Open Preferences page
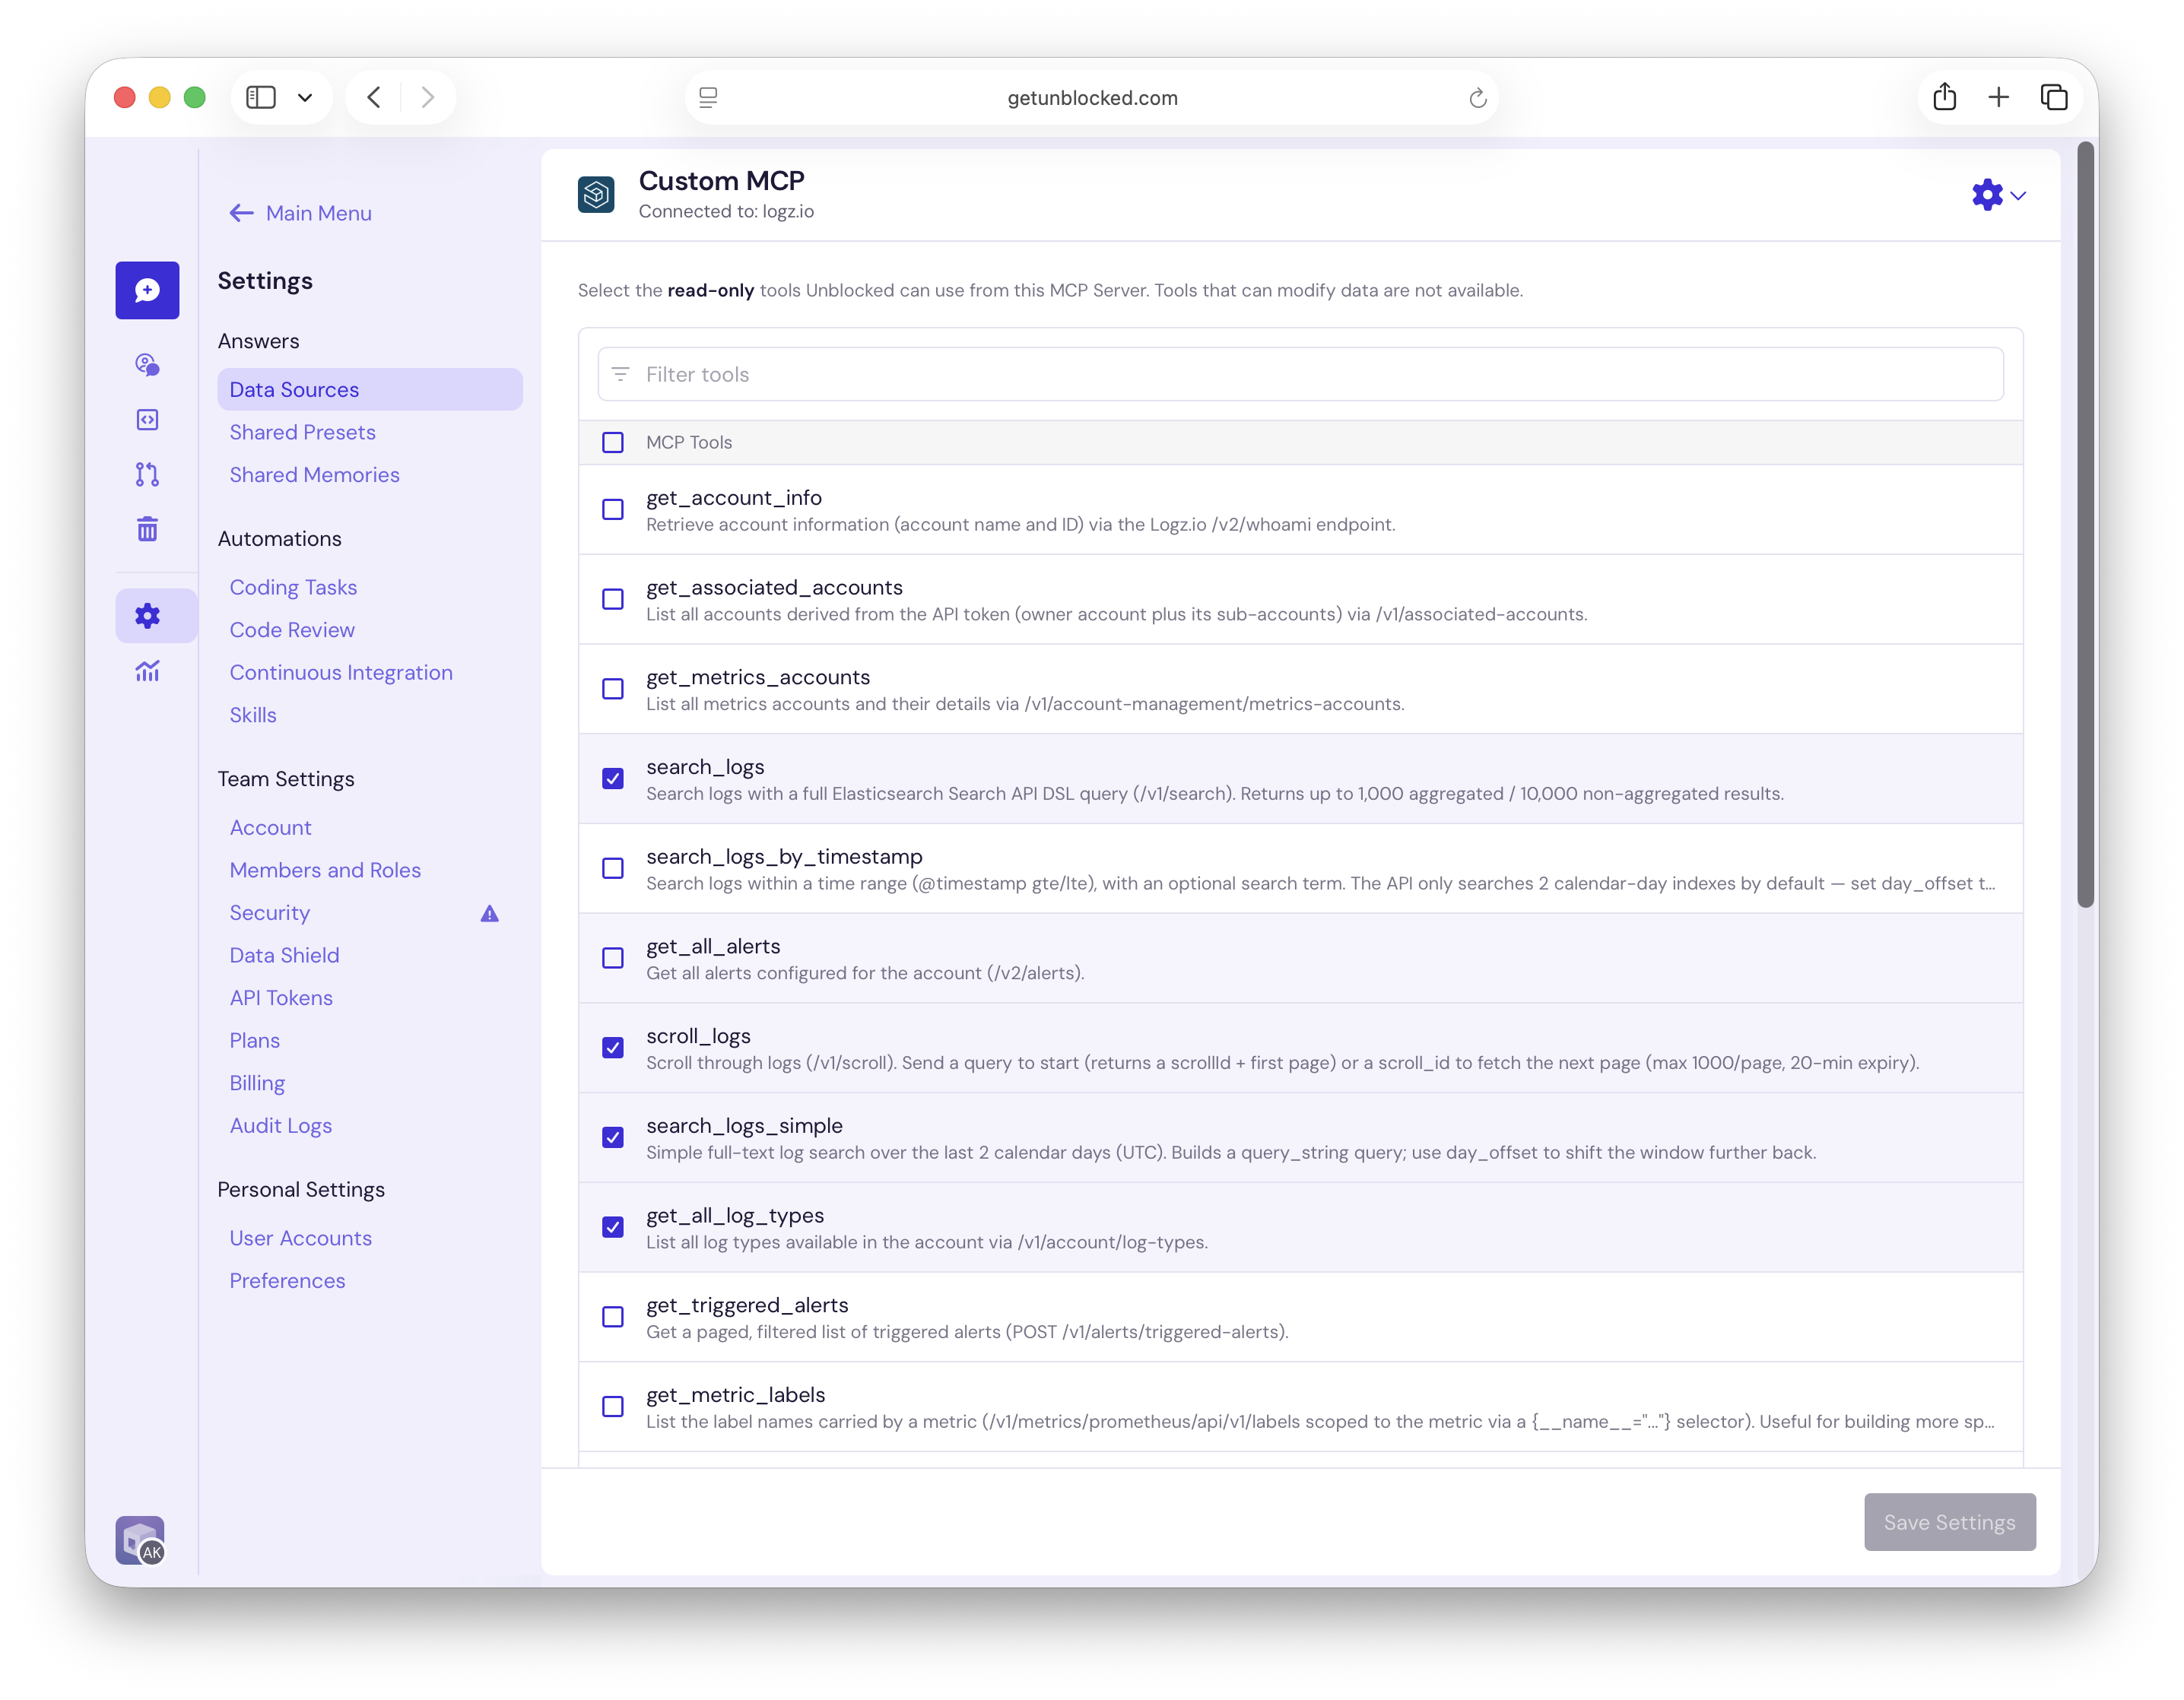 287,1281
